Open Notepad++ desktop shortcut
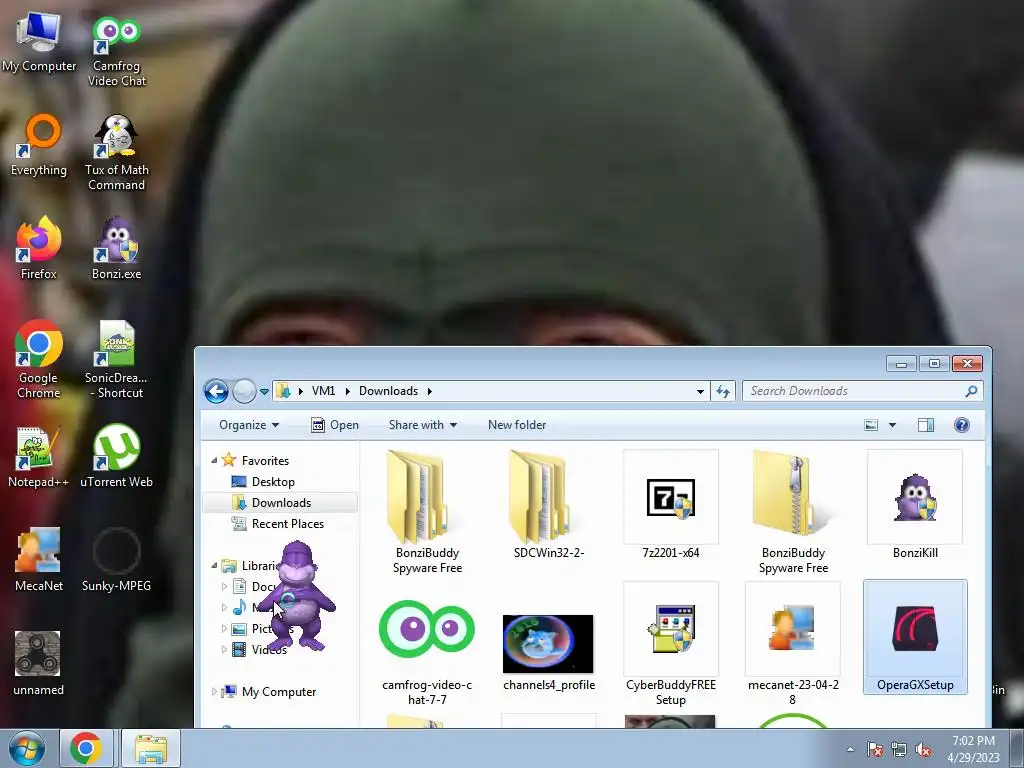This screenshot has height=768, width=1024. click(x=39, y=456)
